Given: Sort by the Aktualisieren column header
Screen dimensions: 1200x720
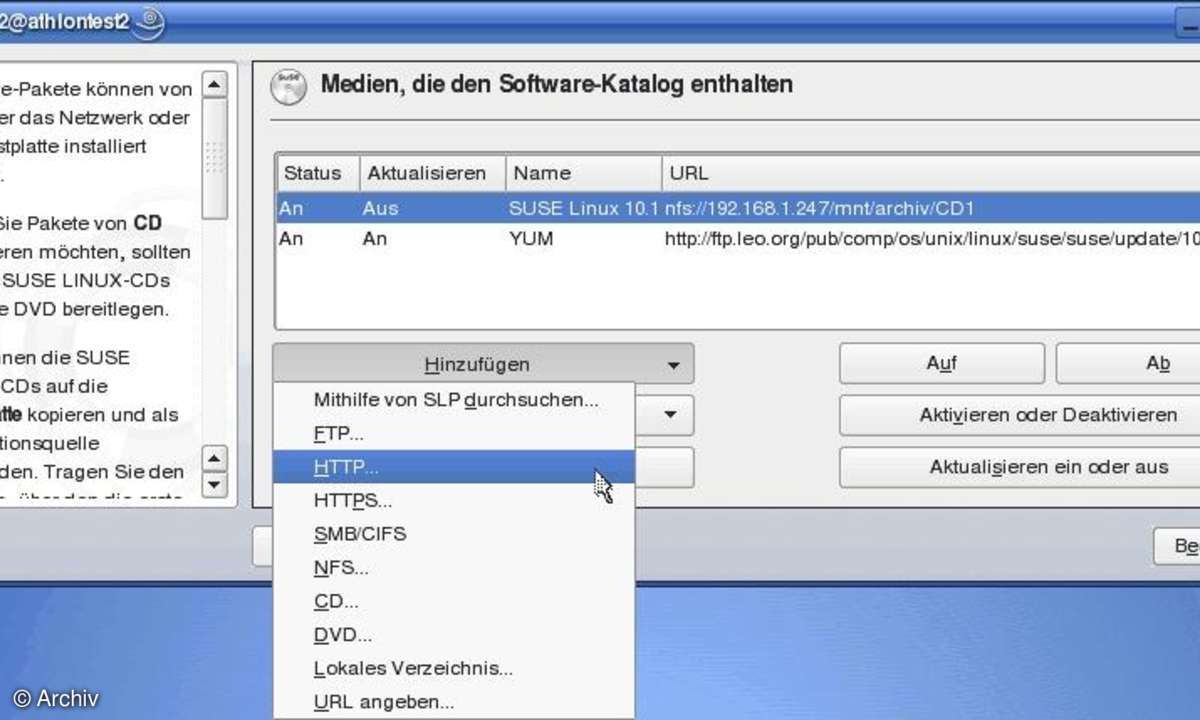Looking at the screenshot, I should click(432, 173).
